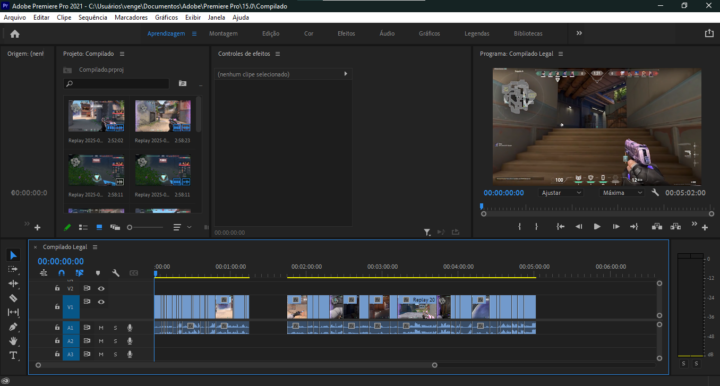Switch to the Áudio workspace tab
The image size is (720, 386).
(x=387, y=34)
